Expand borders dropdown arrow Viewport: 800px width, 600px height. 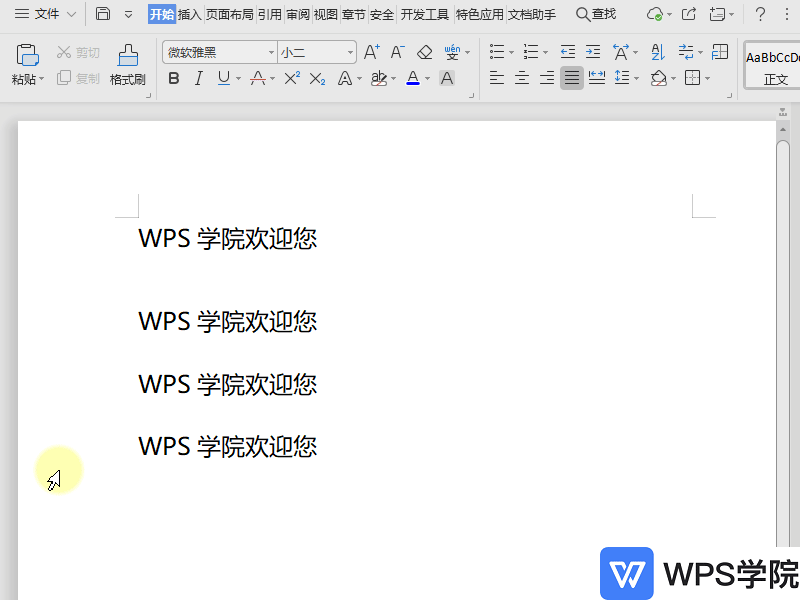(x=707, y=79)
